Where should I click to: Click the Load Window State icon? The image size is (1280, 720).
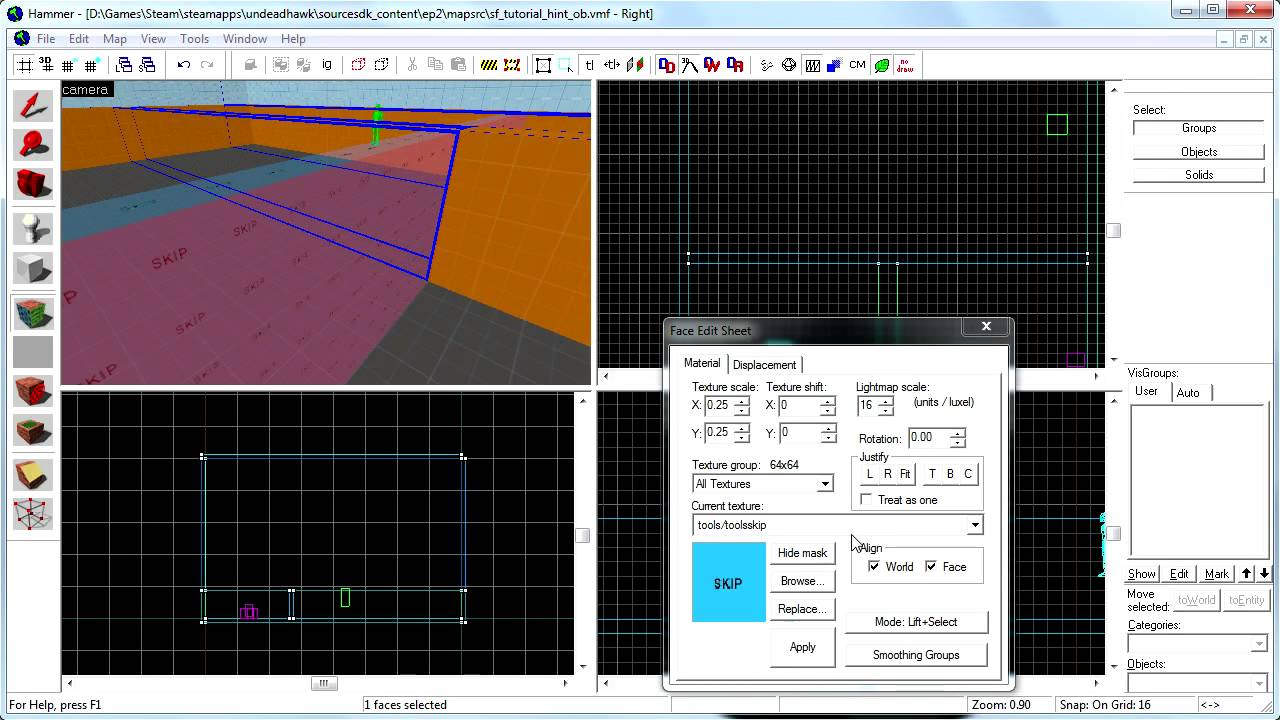(124, 65)
